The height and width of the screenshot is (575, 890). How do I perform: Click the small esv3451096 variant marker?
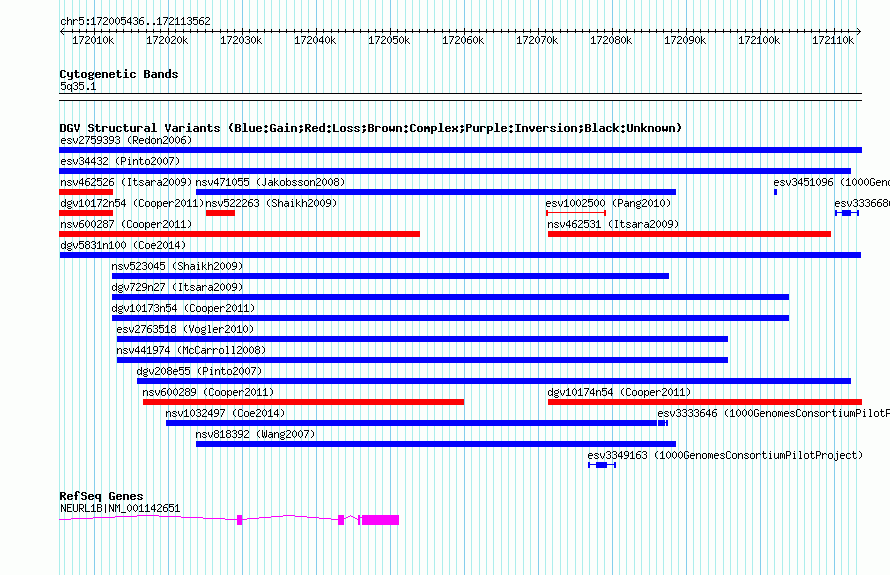775,192
